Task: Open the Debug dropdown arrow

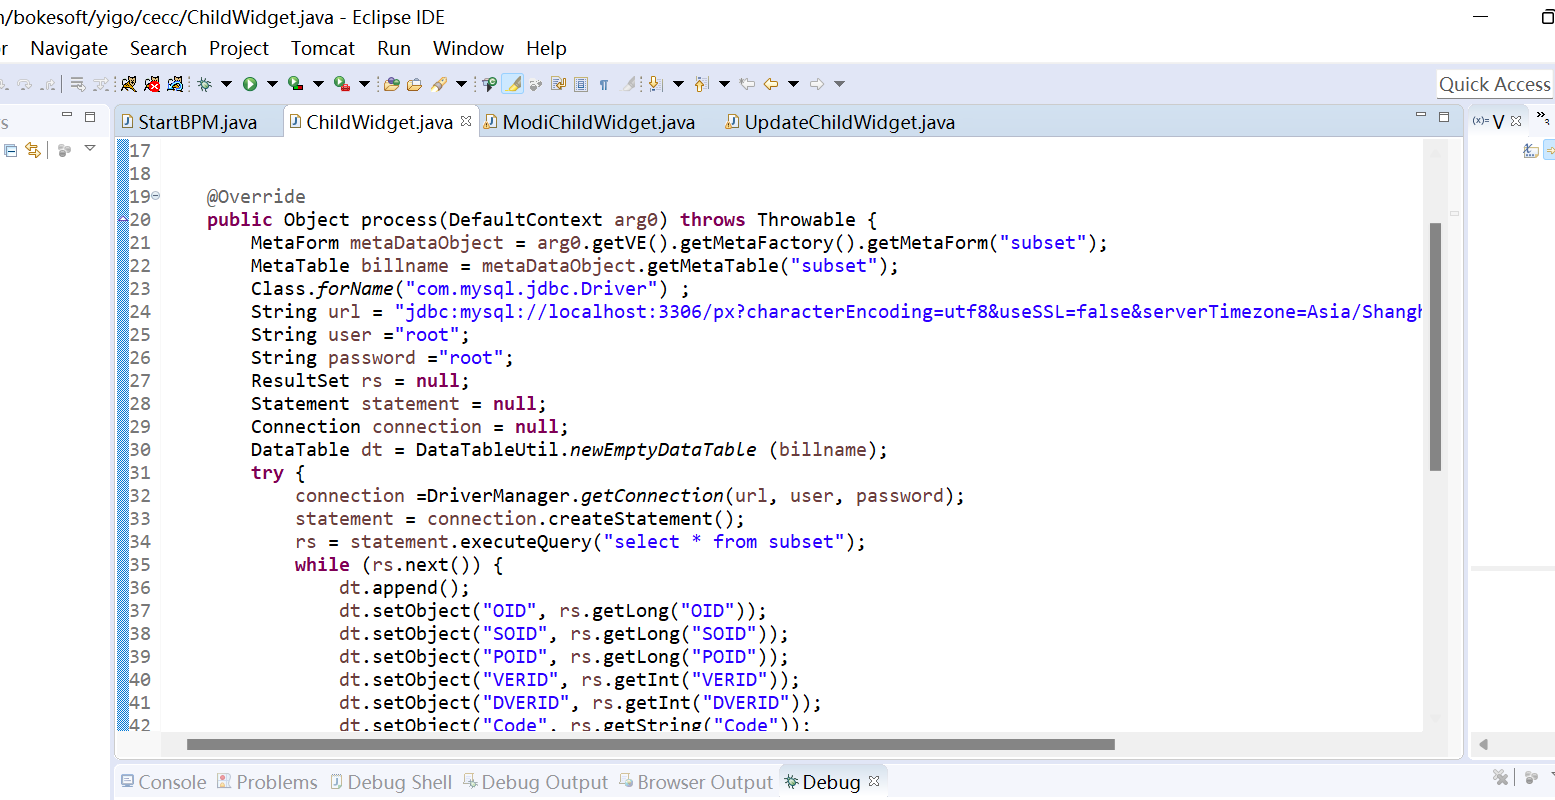Action: (226, 84)
